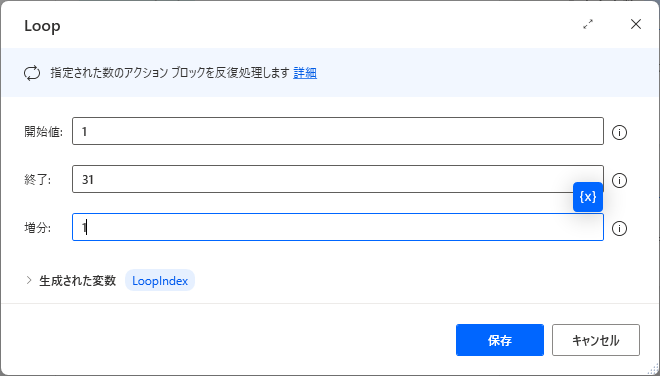Screen dimensions: 660x376
Task: Open the 詳細 link
Action: [x=305, y=73]
